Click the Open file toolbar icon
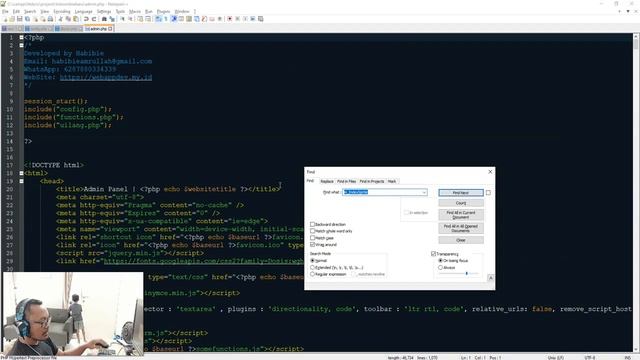The image size is (640, 360). coord(12,19)
